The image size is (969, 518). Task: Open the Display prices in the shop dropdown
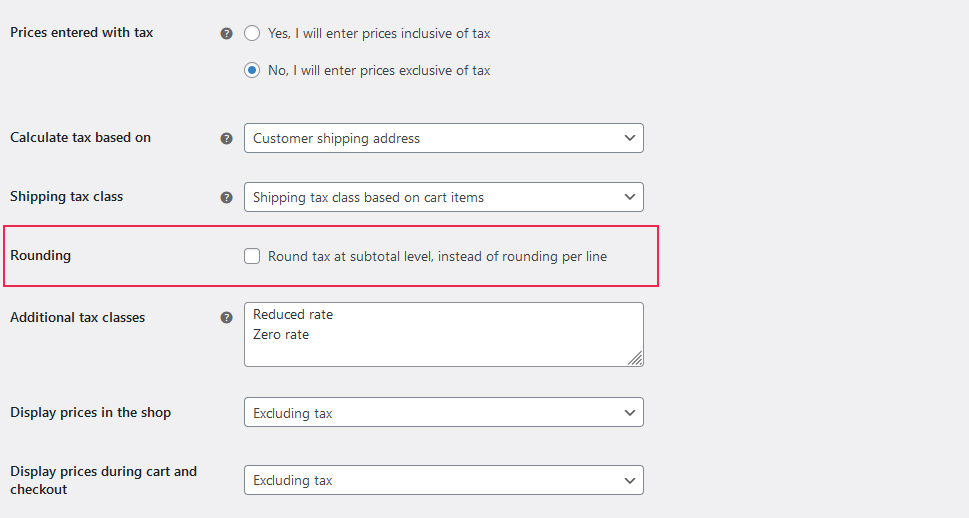tap(443, 413)
